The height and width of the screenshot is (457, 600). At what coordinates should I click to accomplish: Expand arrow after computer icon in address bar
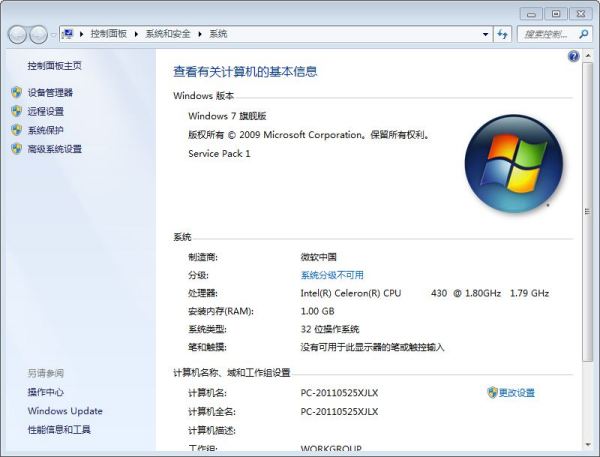[x=81, y=34]
